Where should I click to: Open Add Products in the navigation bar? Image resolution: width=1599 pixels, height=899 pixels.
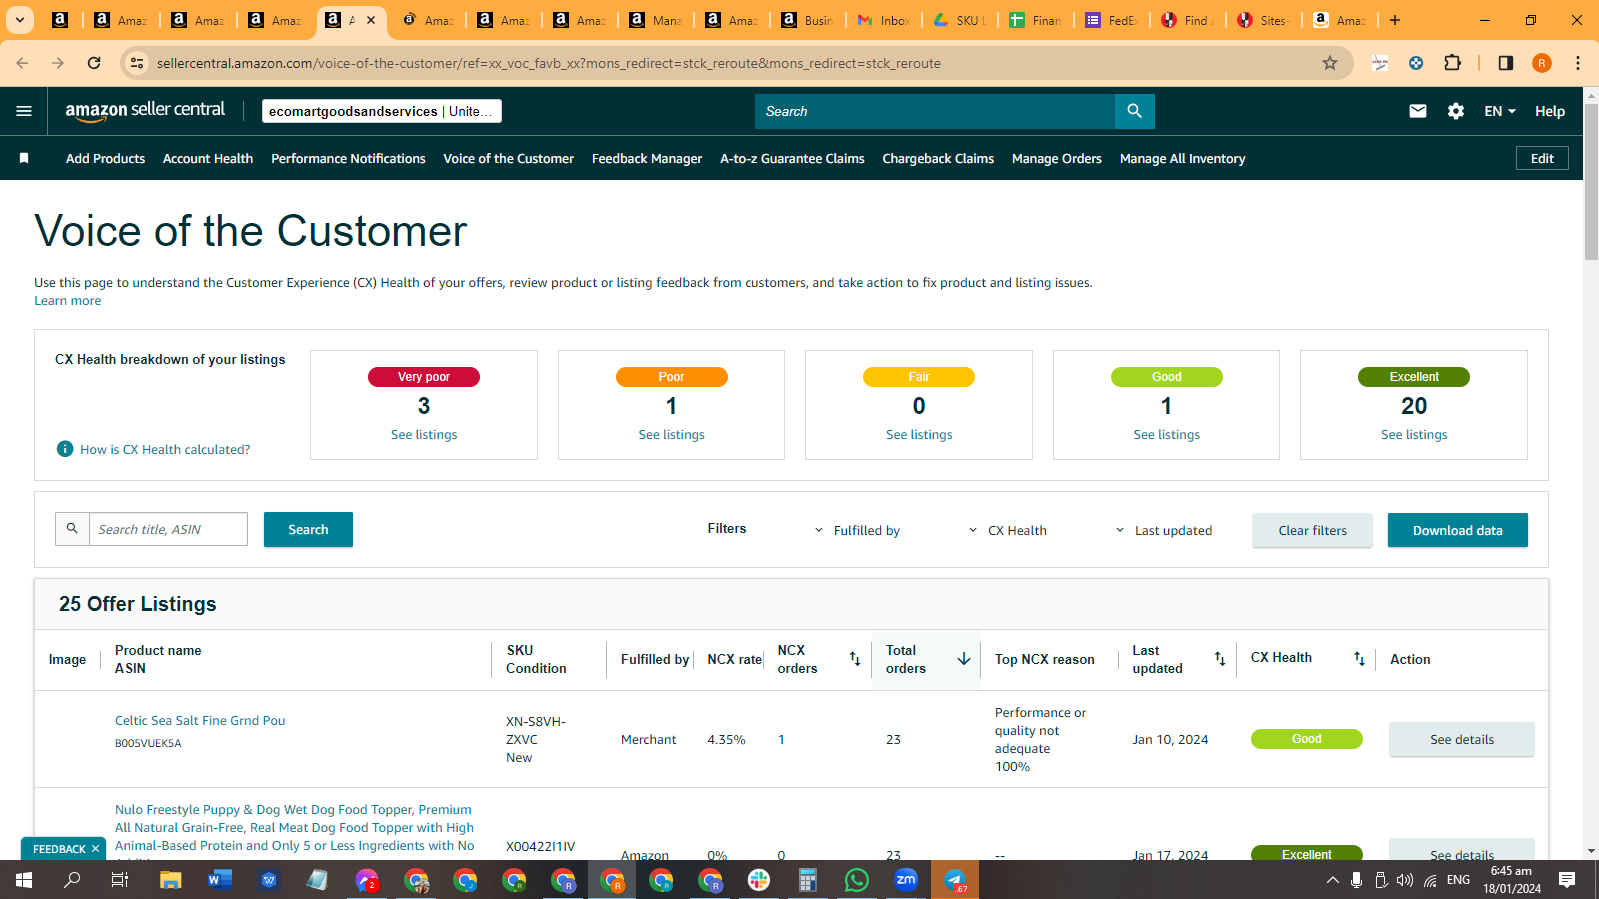105,158
